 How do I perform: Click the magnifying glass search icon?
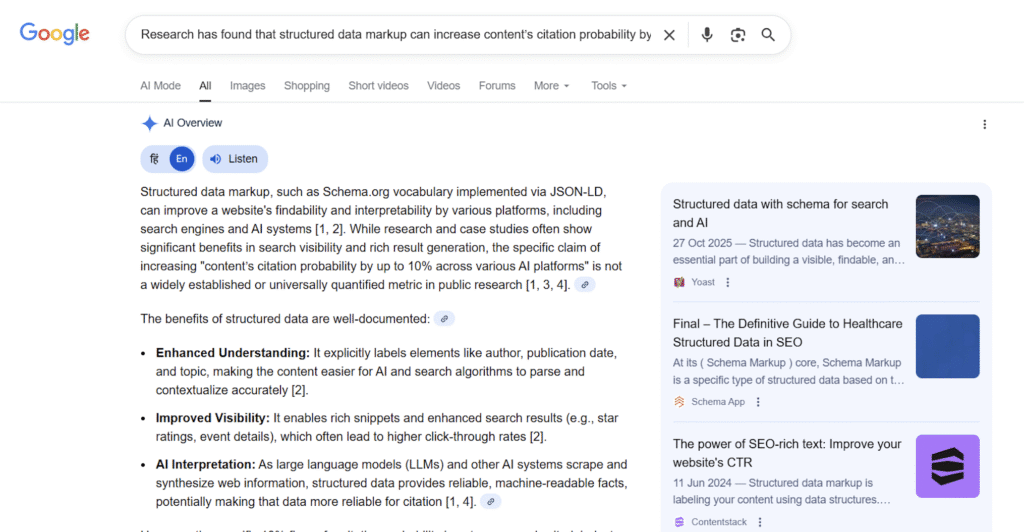tap(768, 35)
